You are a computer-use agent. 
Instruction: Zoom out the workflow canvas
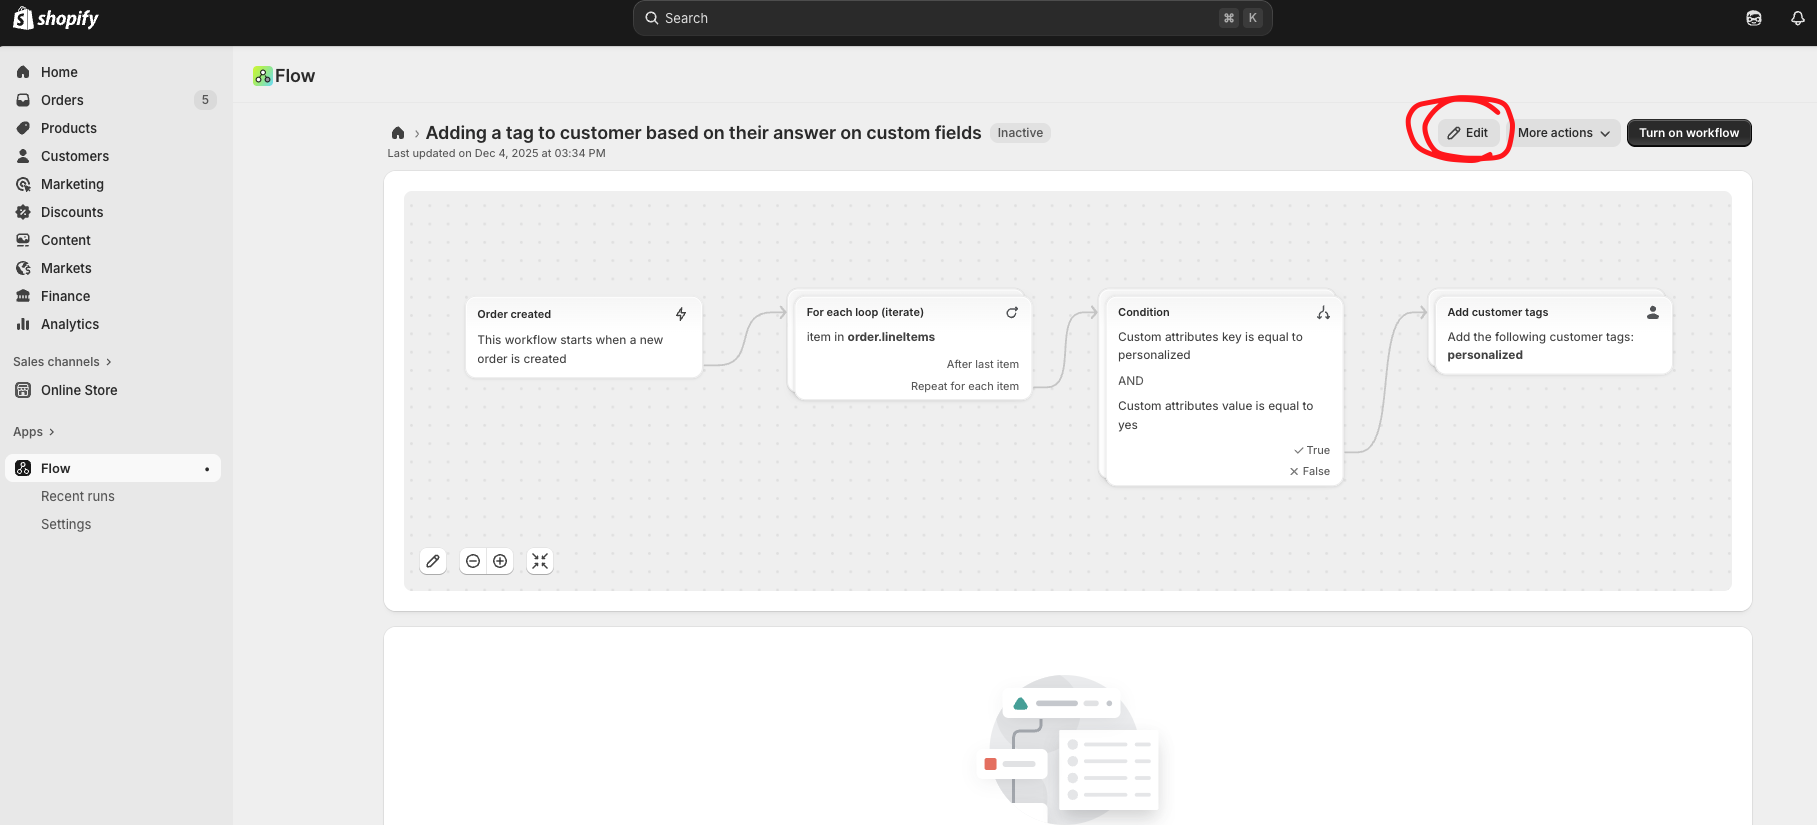coord(473,561)
